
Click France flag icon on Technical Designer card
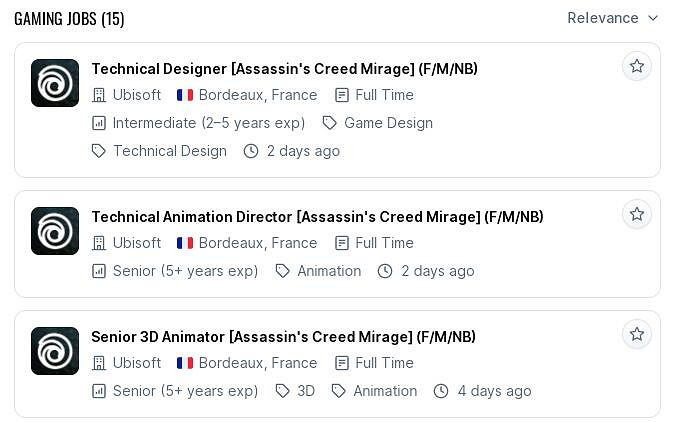tap(185, 95)
